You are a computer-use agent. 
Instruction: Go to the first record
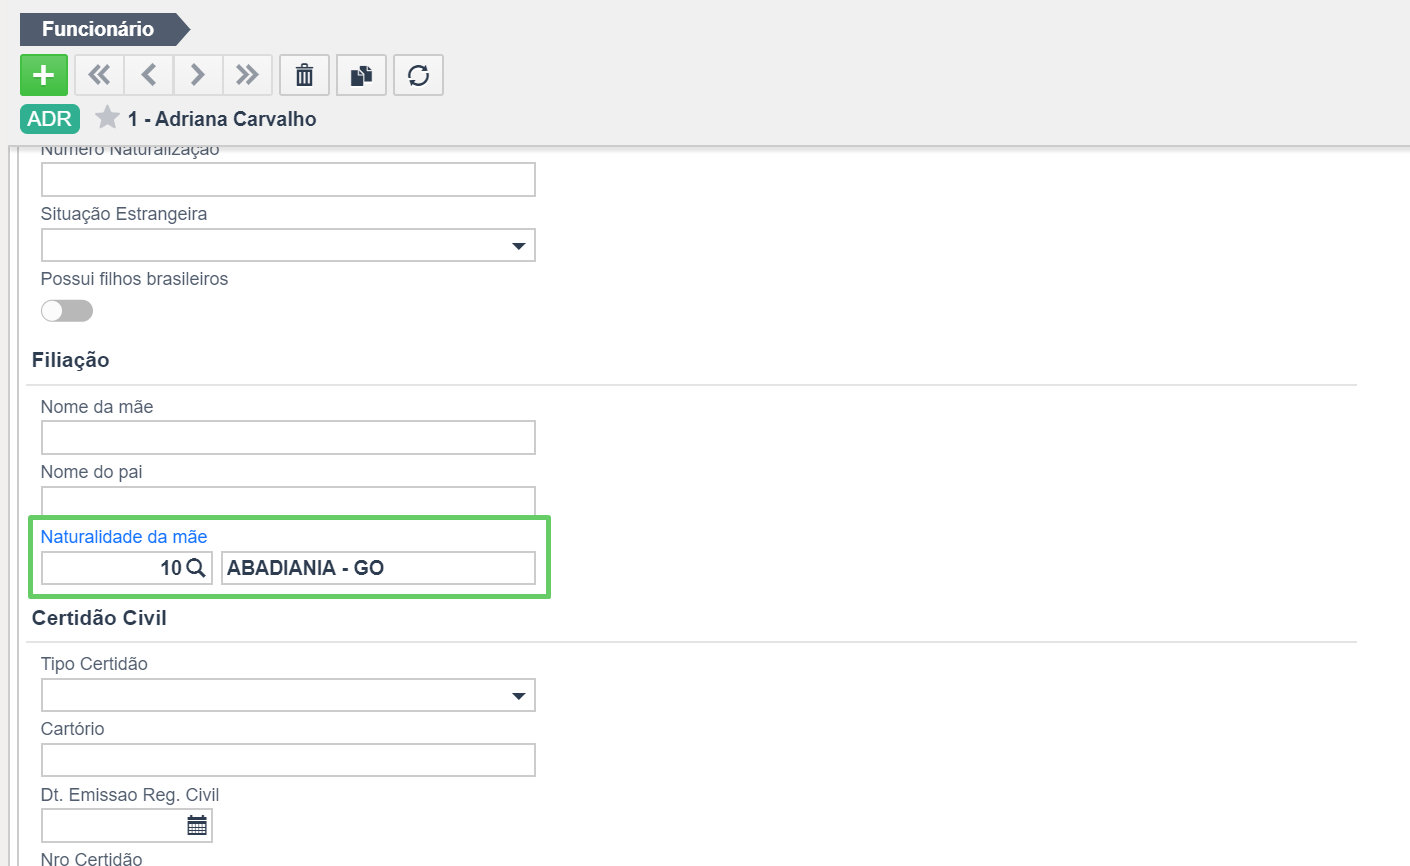[99, 75]
